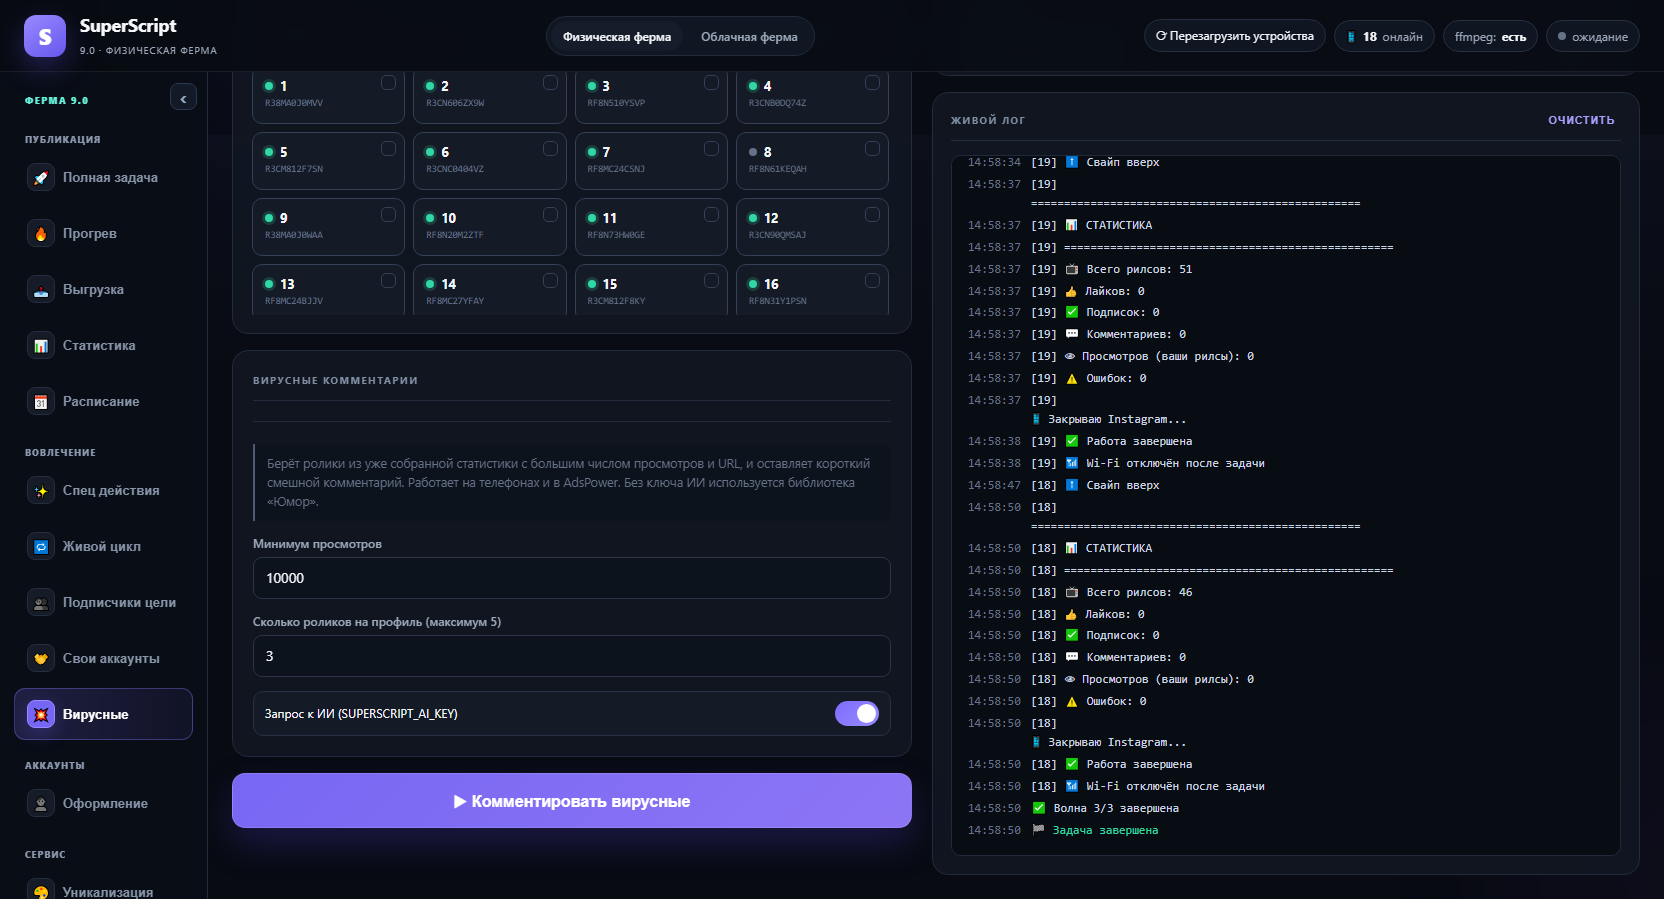Viewport: 1664px width, 899px height.
Task: Open the Оформление profile icon
Action: (x=41, y=804)
